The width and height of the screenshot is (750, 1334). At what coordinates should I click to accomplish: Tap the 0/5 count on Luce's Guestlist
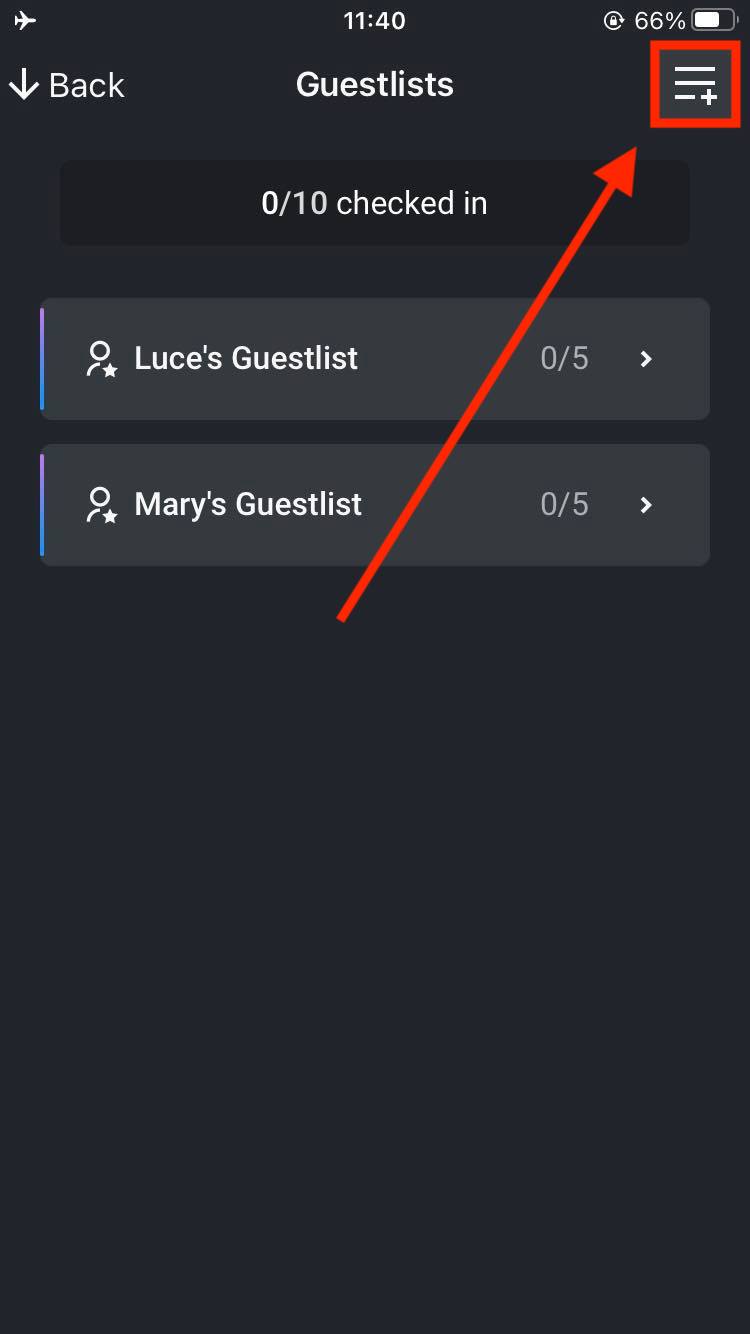565,359
